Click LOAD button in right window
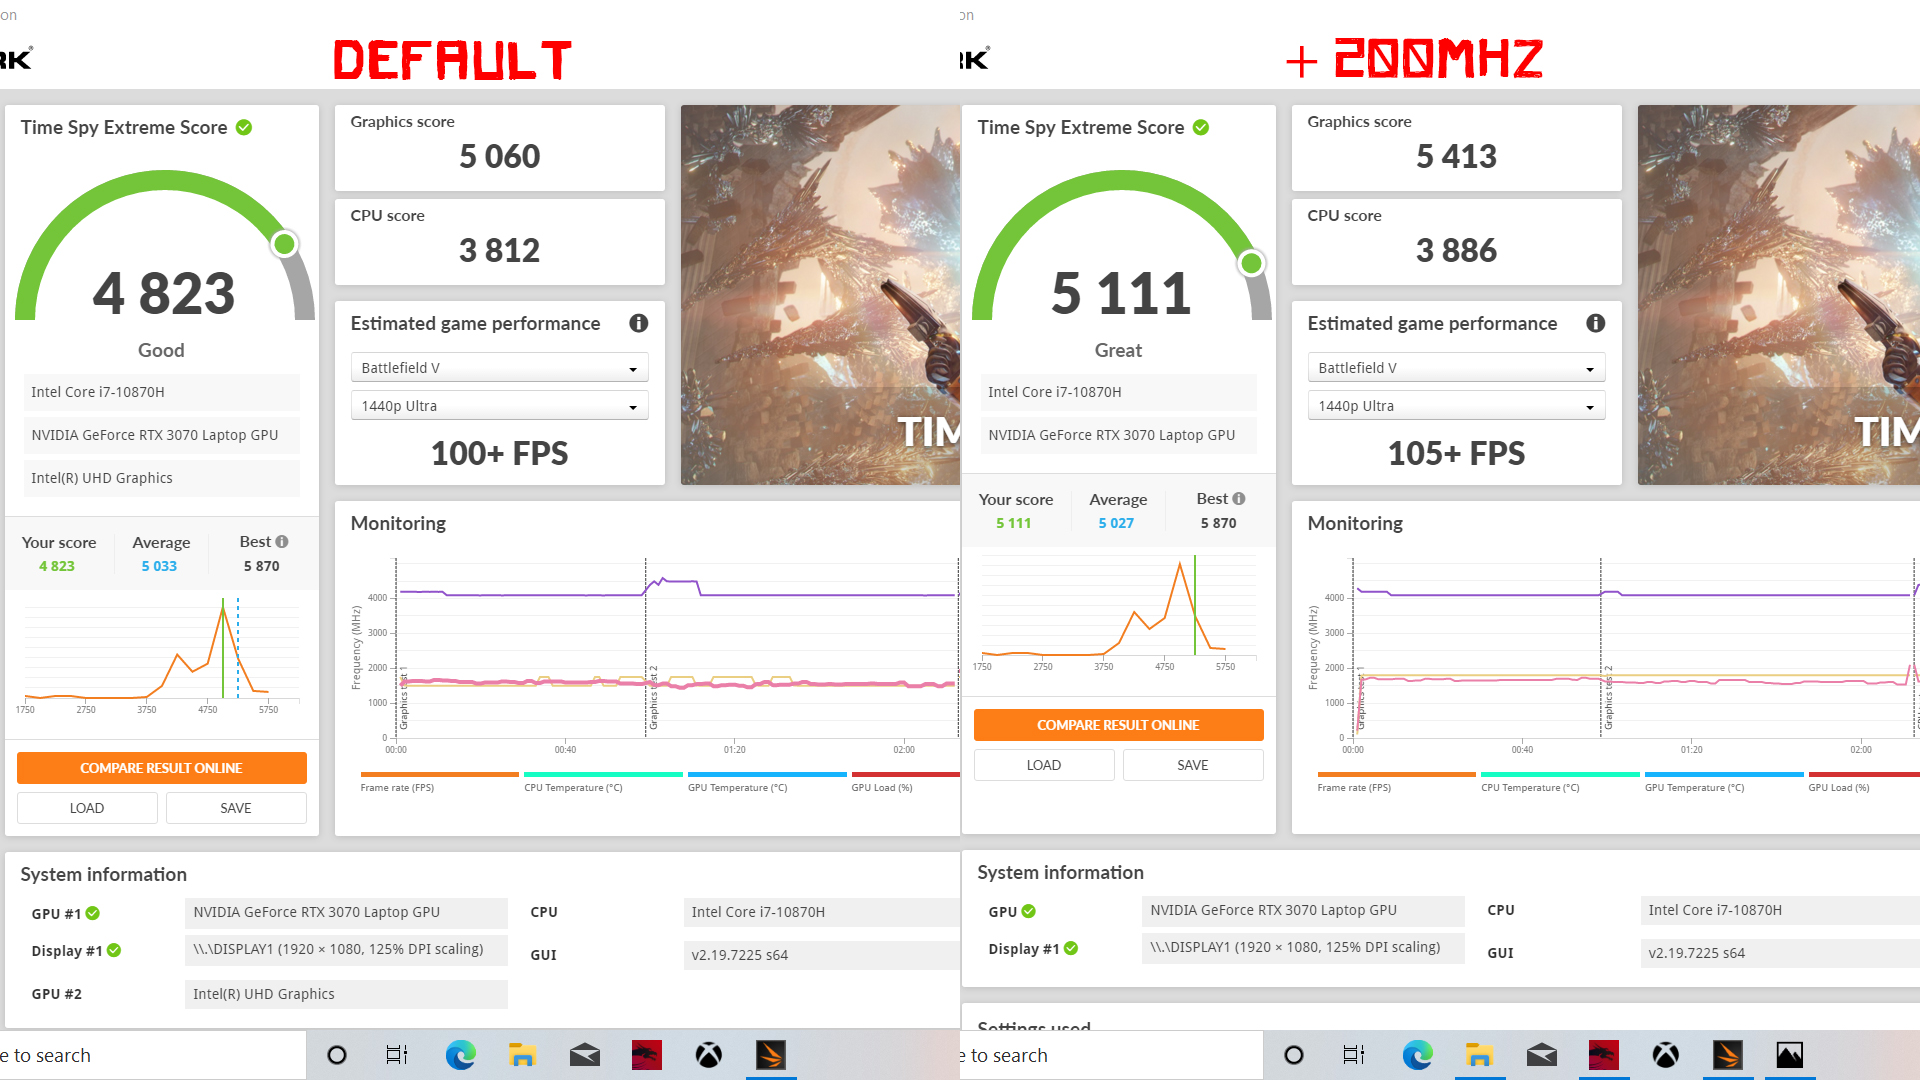The width and height of the screenshot is (1920, 1080). pyautogui.click(x=1044, y=765)
